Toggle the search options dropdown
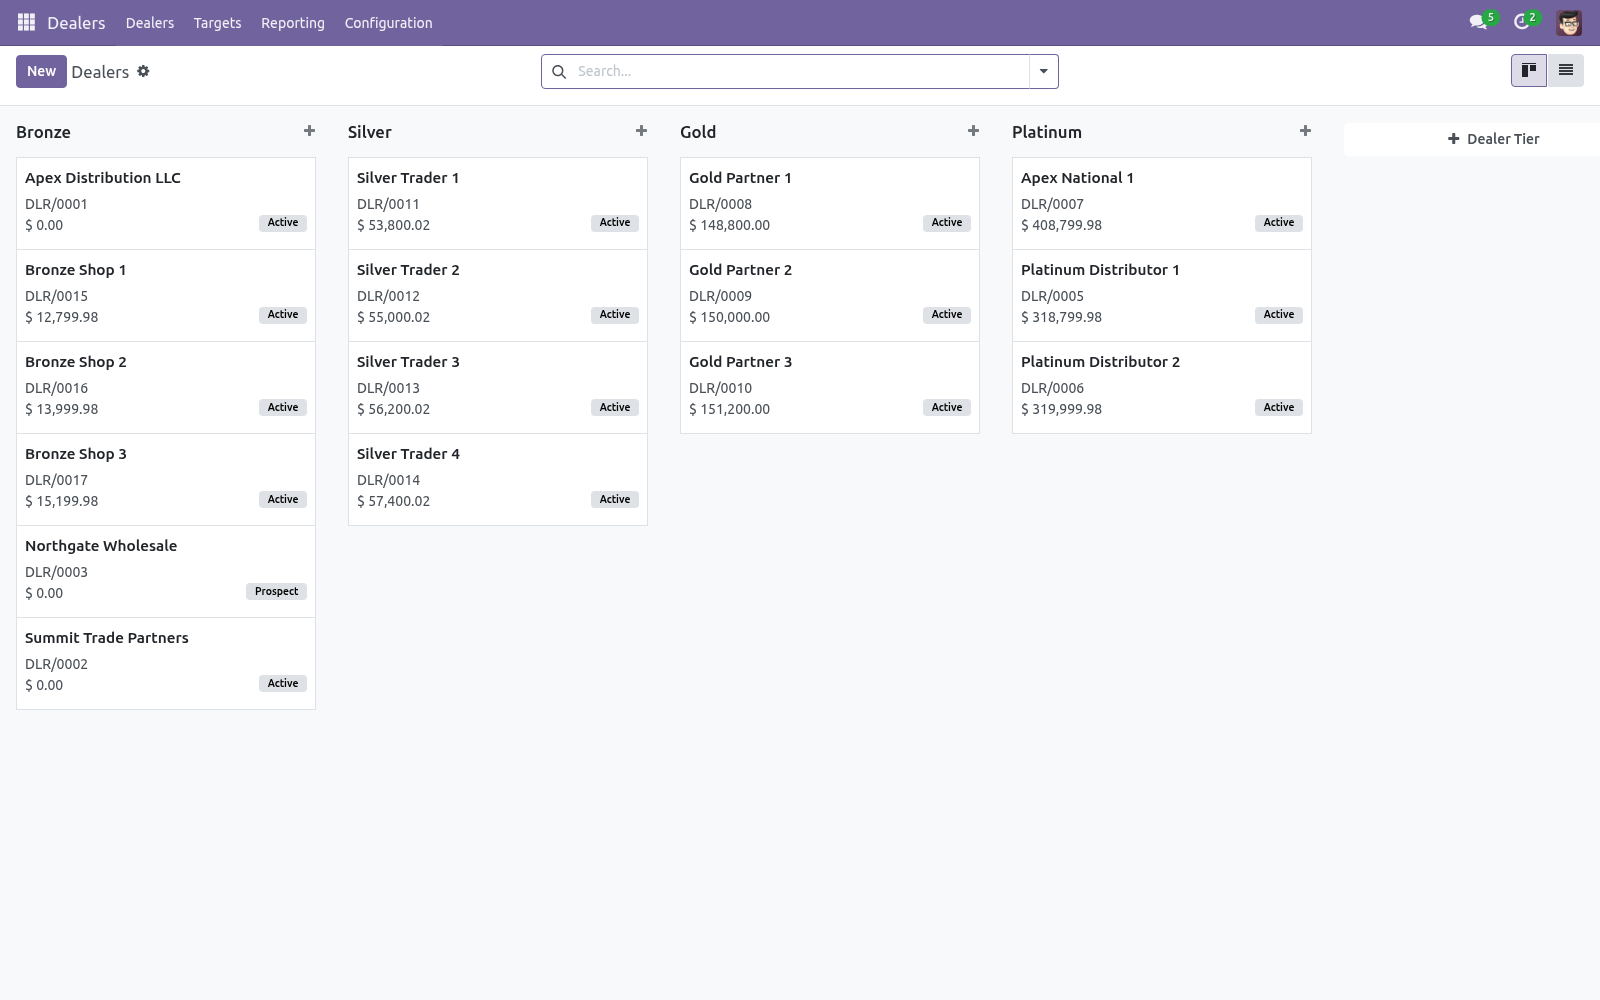Image resolution: width=1600 pixels, height=1000 pixels. pyautogui.click(x=1043, y=71)
